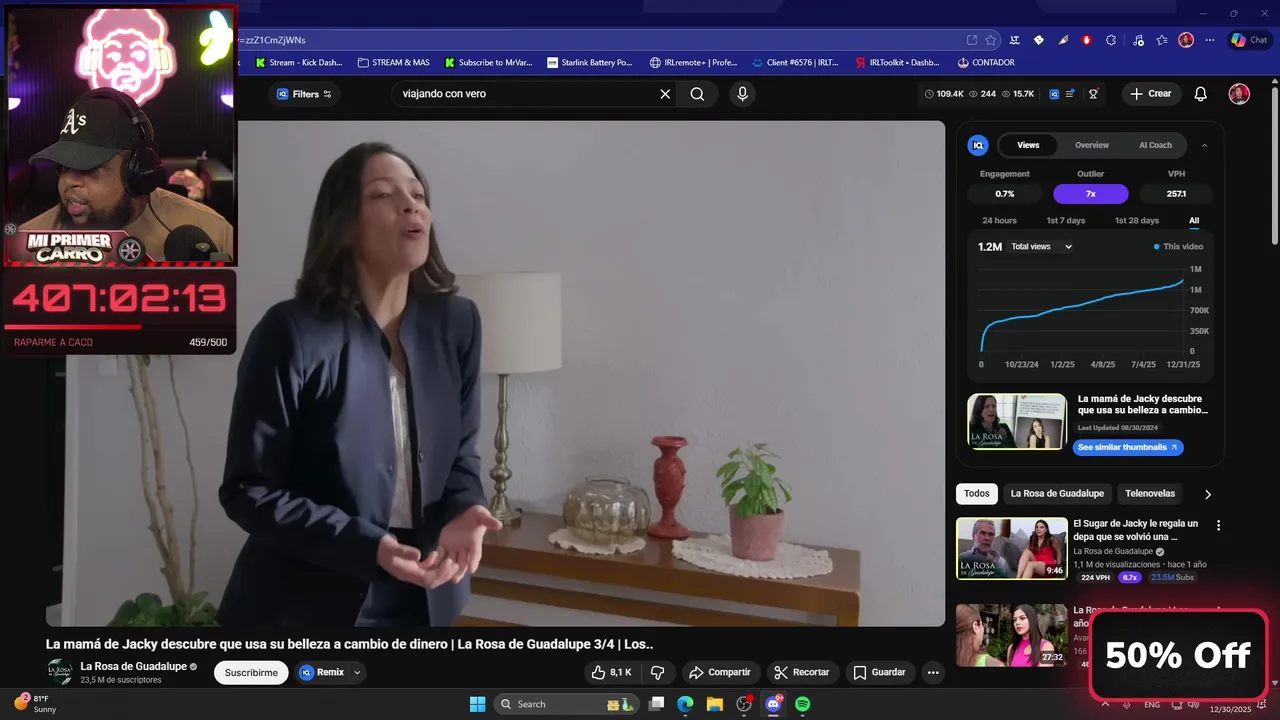
Task: Open the YouTube account avatar menu
Action: [x=1239, y=94]
